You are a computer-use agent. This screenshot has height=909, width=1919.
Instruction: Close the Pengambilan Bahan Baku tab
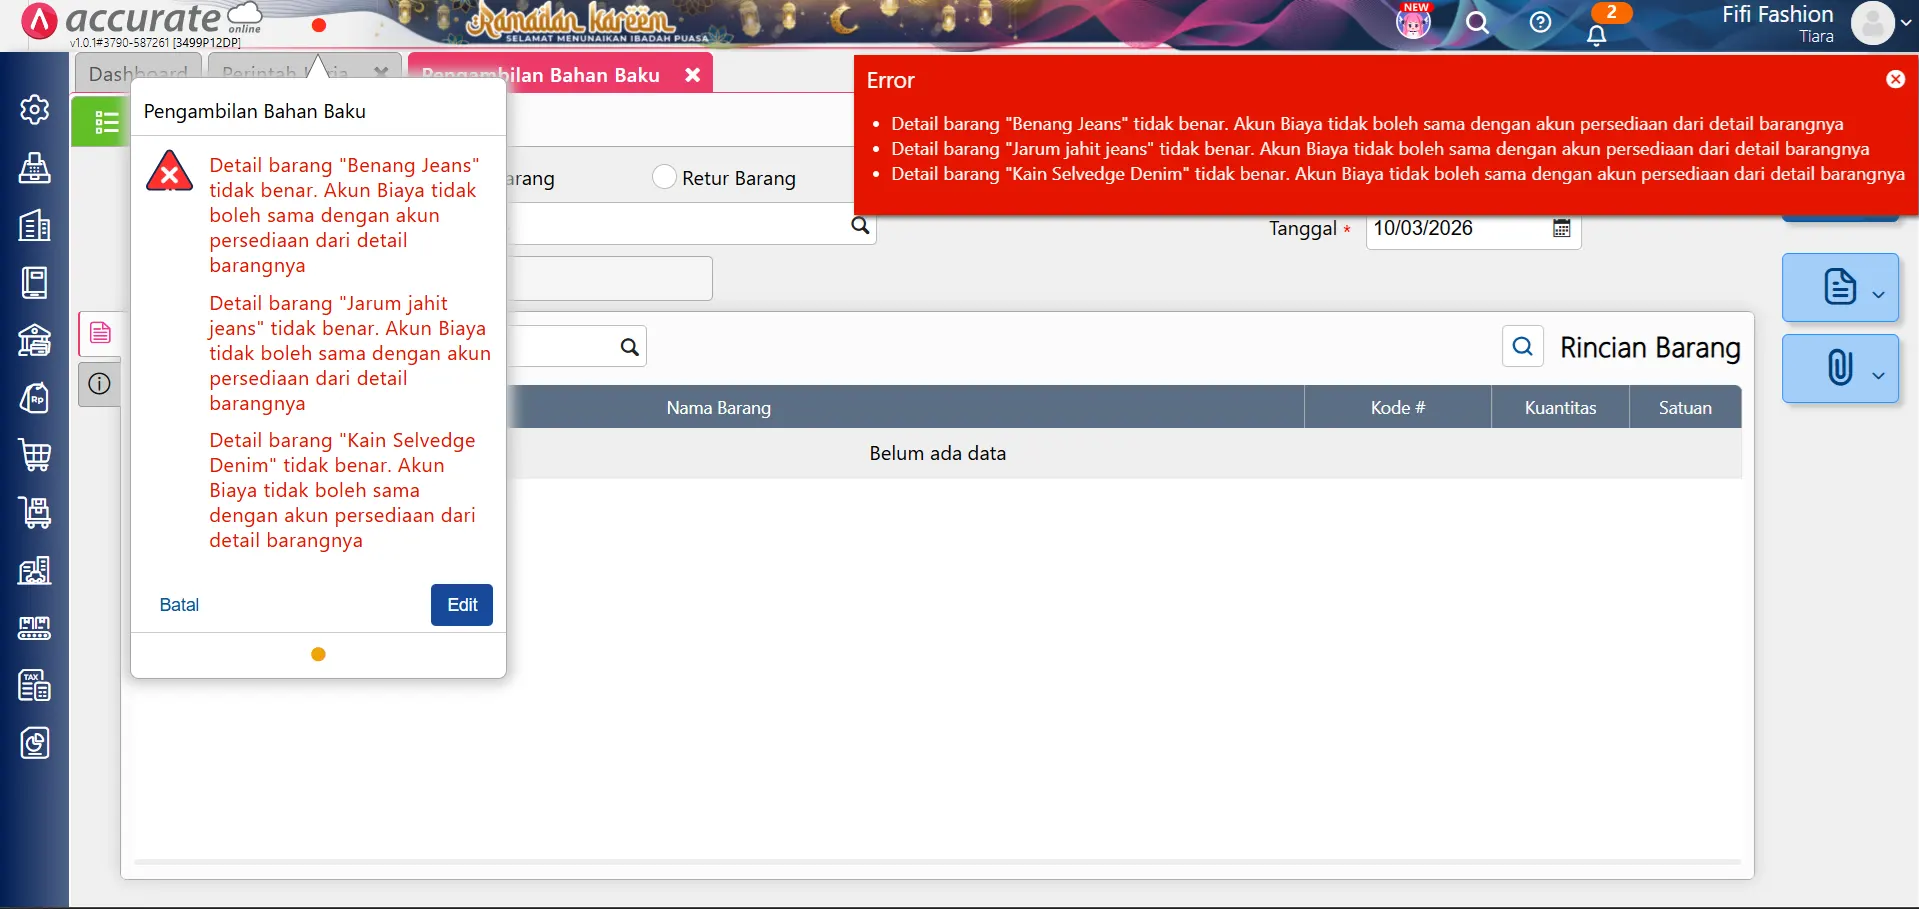[692, 75]
